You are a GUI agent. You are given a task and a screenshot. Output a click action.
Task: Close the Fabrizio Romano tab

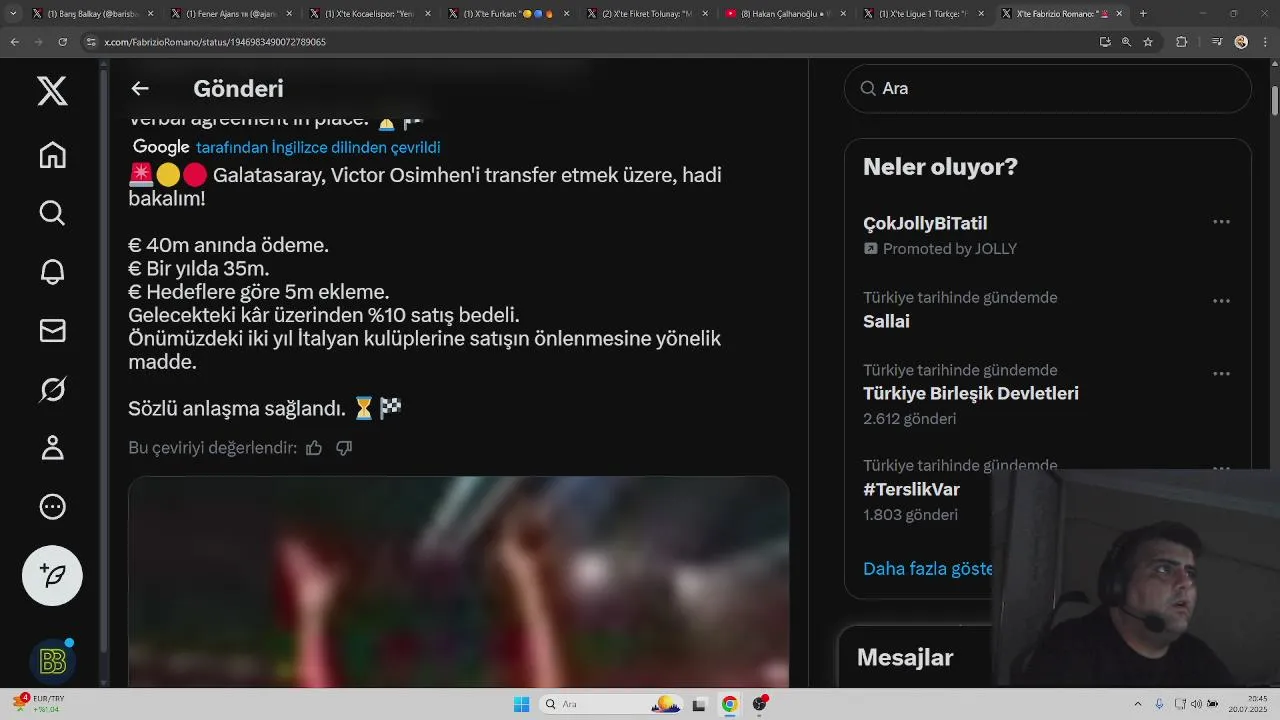click(1119, 14)
